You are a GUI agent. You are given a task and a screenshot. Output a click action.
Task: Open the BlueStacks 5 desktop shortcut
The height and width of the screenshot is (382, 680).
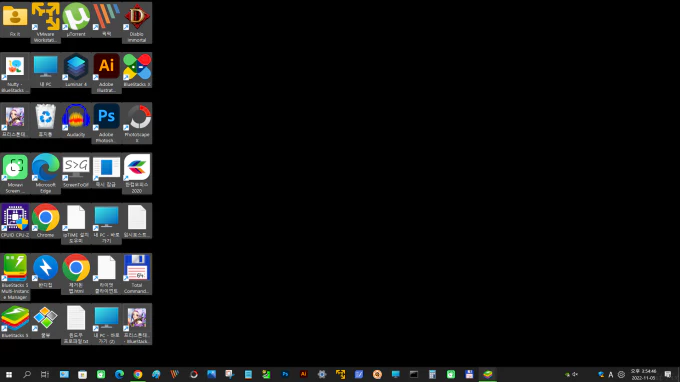[x=15, y=321]
